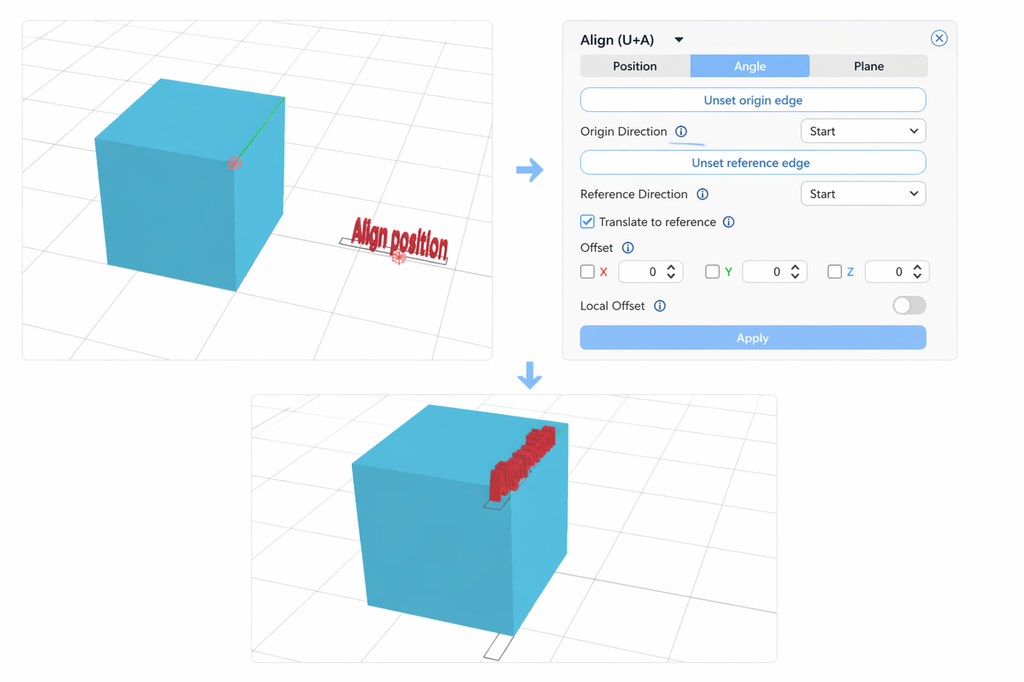Switch to the Position tab
1024x682 pixels.
(635, 66)
